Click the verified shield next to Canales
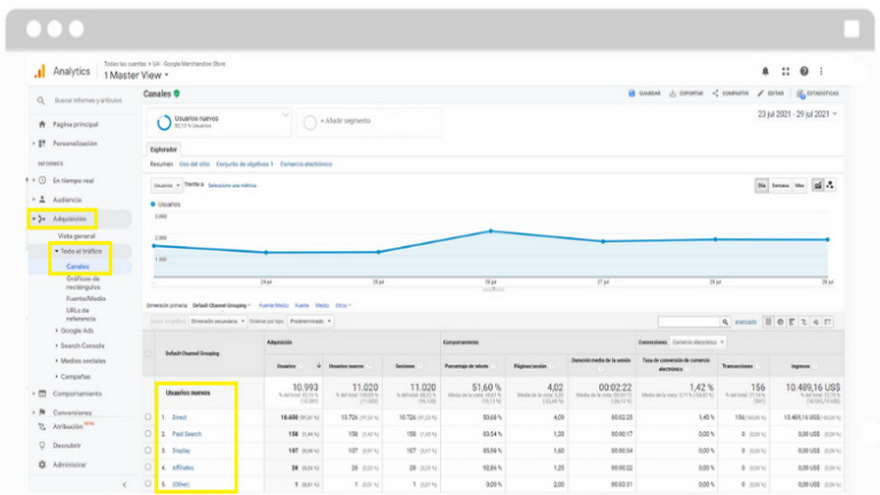 (x=177, y=94)
